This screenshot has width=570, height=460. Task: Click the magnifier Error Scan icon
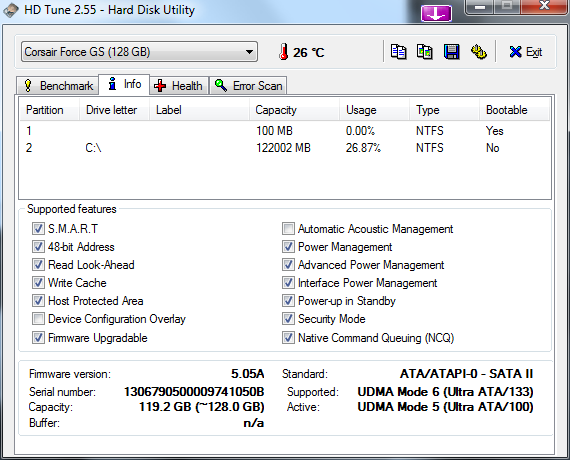click(221, 85)
